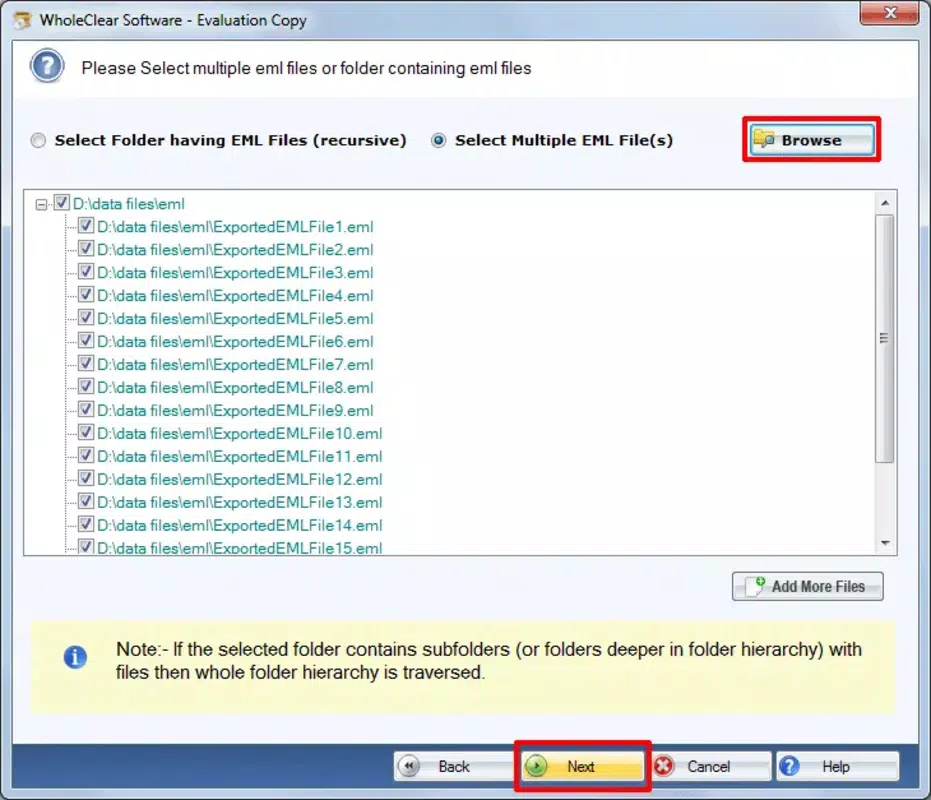Uncheck the ExportedEMLFile3.eml checkbox

click(86, 271)
